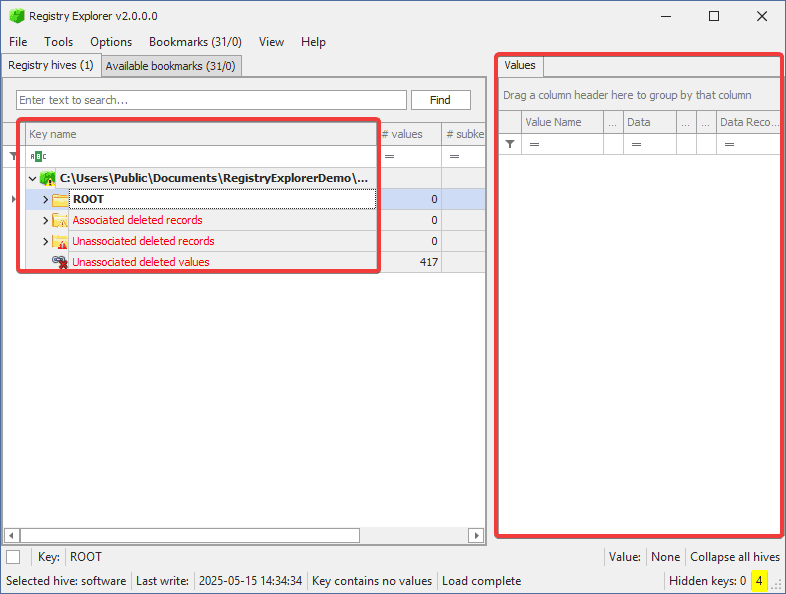The width and height of the screenshot is (786, 594).
Task: Open the View menu
Action: (x=271, y=42)
